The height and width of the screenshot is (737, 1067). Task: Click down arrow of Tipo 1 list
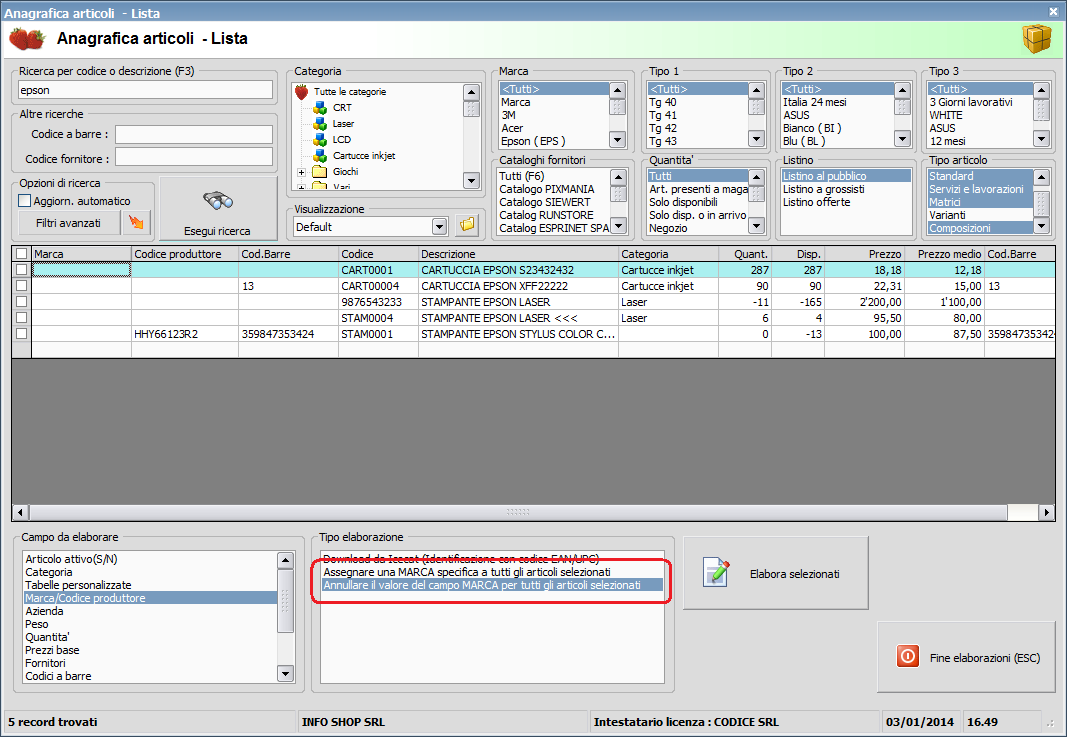[757, 138]
